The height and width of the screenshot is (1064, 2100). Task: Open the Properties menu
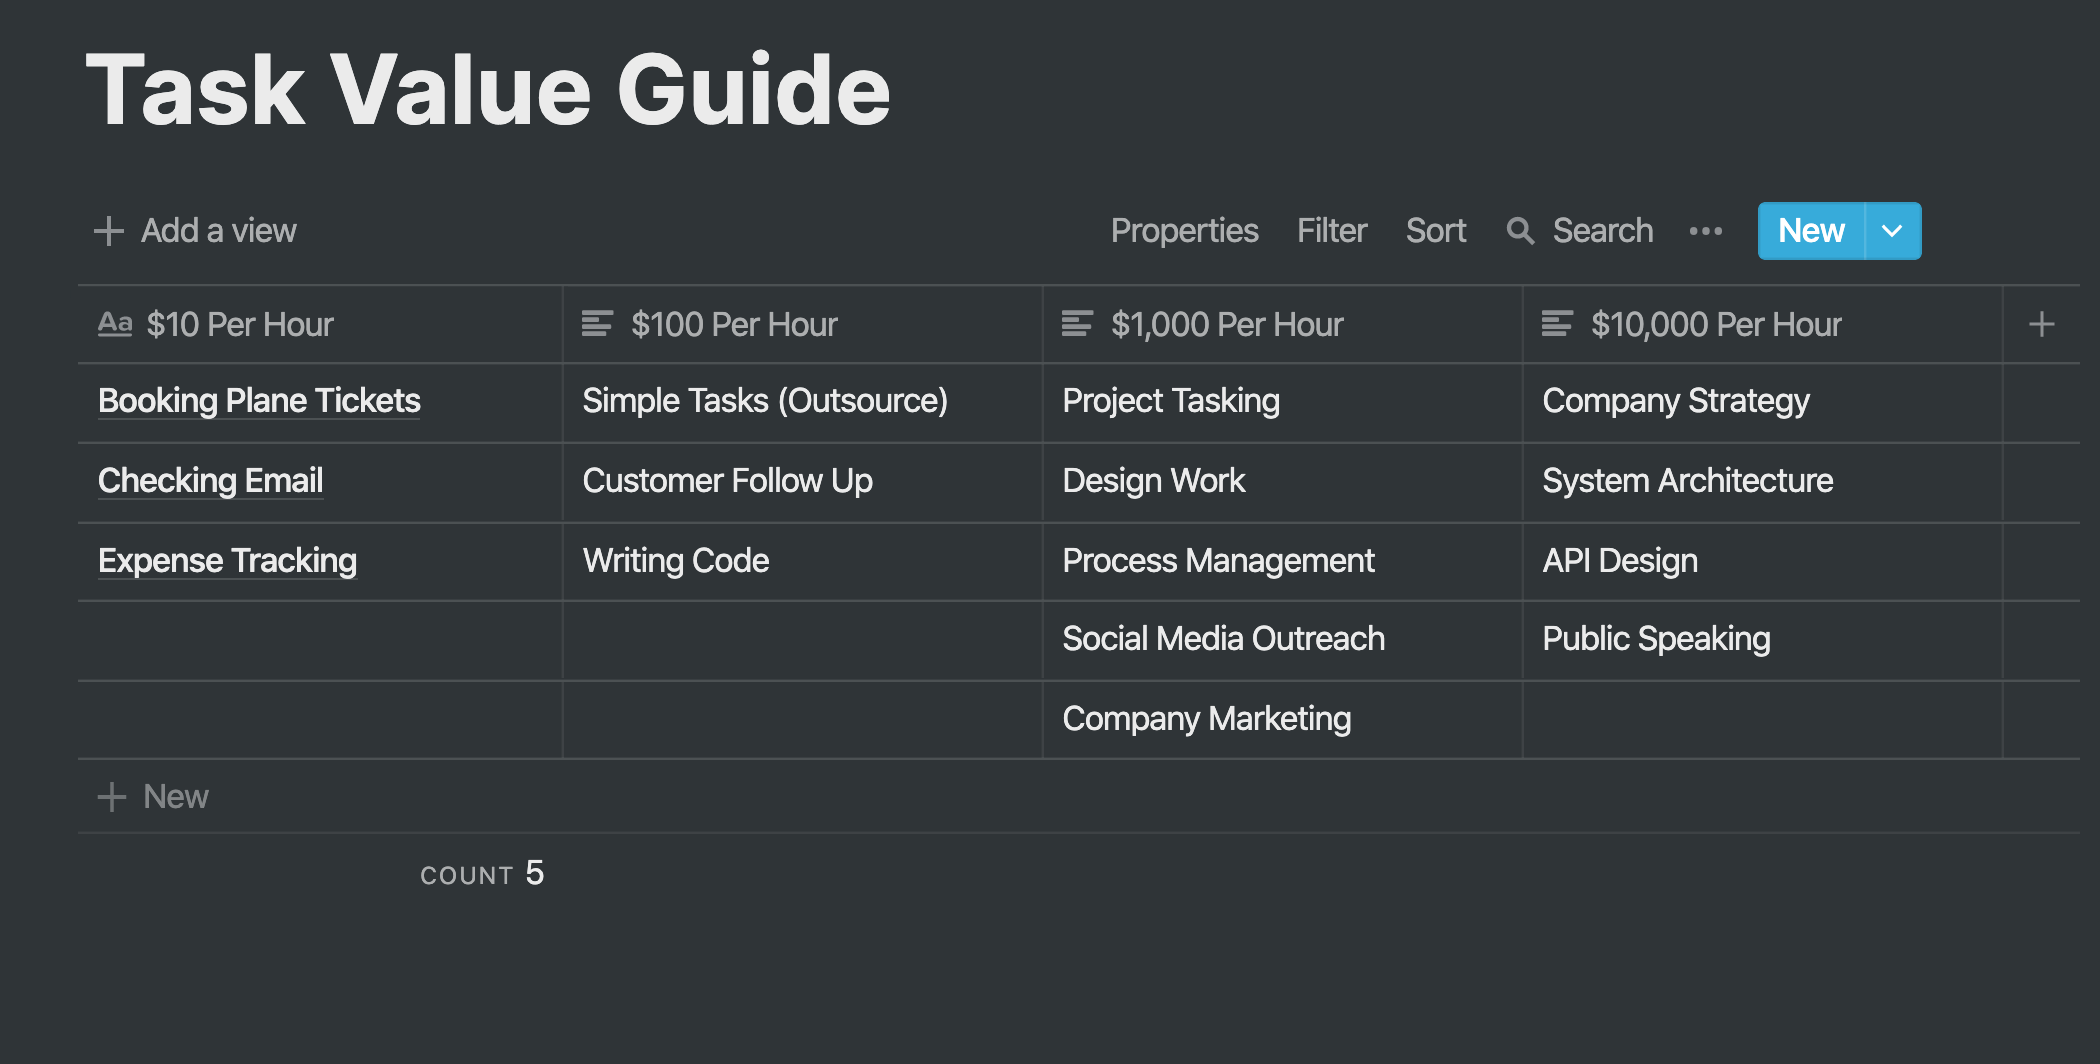click(1184, 230)
